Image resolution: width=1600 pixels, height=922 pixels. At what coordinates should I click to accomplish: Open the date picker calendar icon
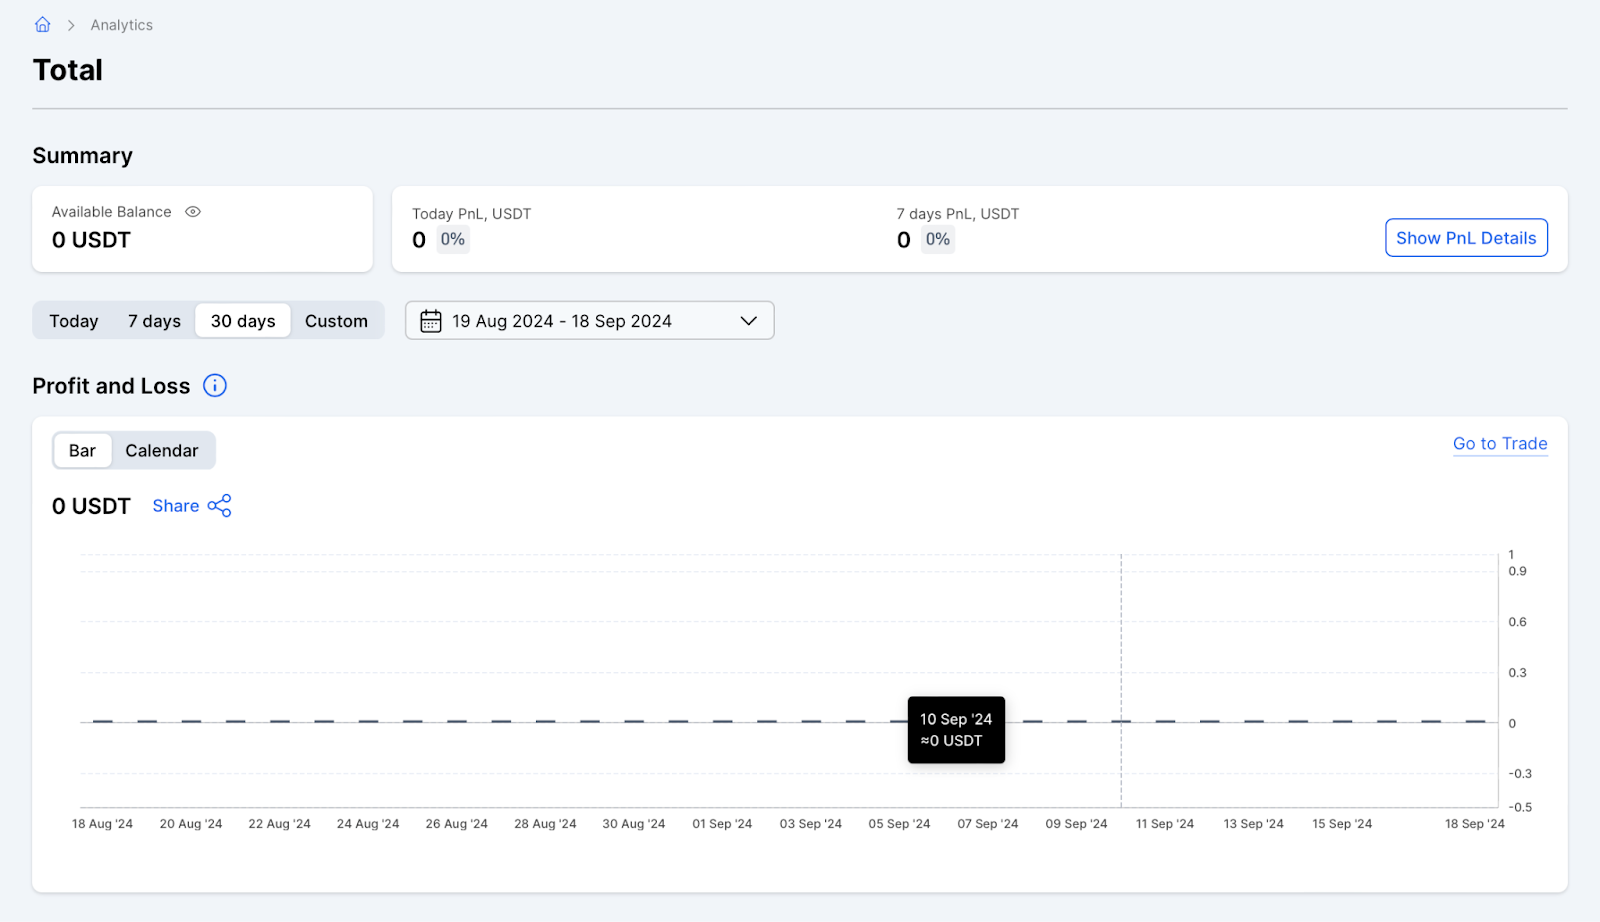[430, 320]
